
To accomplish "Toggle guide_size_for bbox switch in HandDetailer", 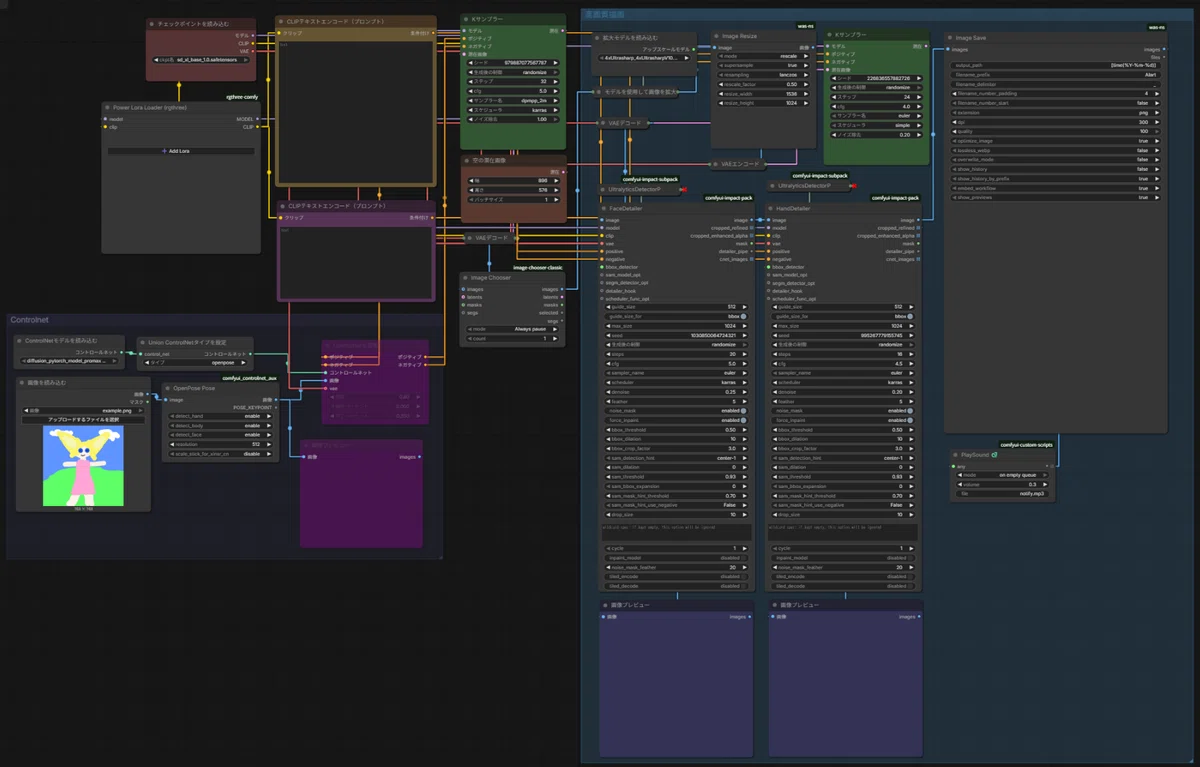I will pyautogui.click(x=912, y=316).
